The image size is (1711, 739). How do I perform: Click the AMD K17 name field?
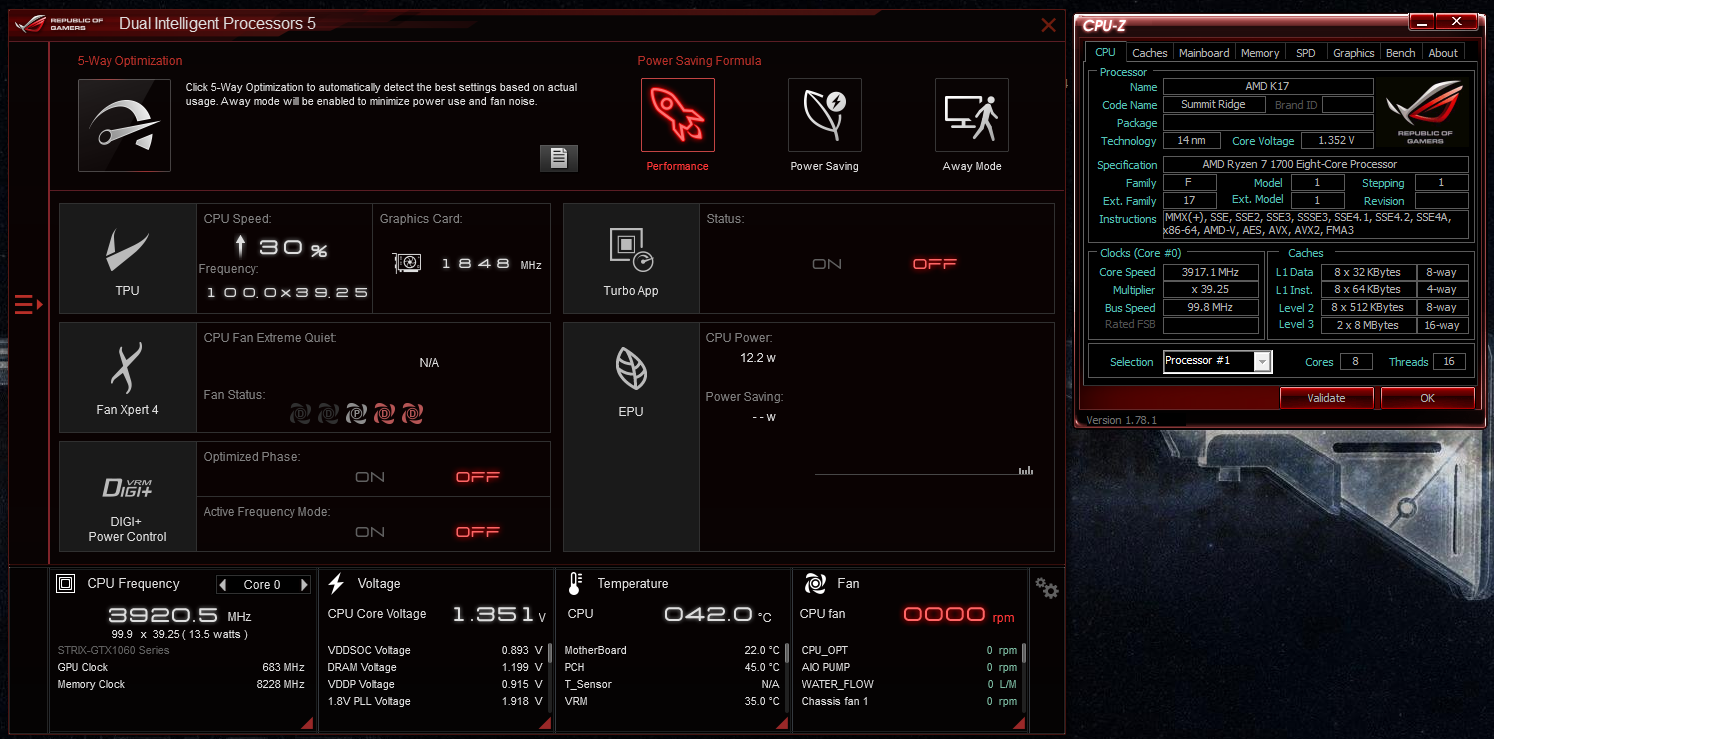tap(1268, 86)
